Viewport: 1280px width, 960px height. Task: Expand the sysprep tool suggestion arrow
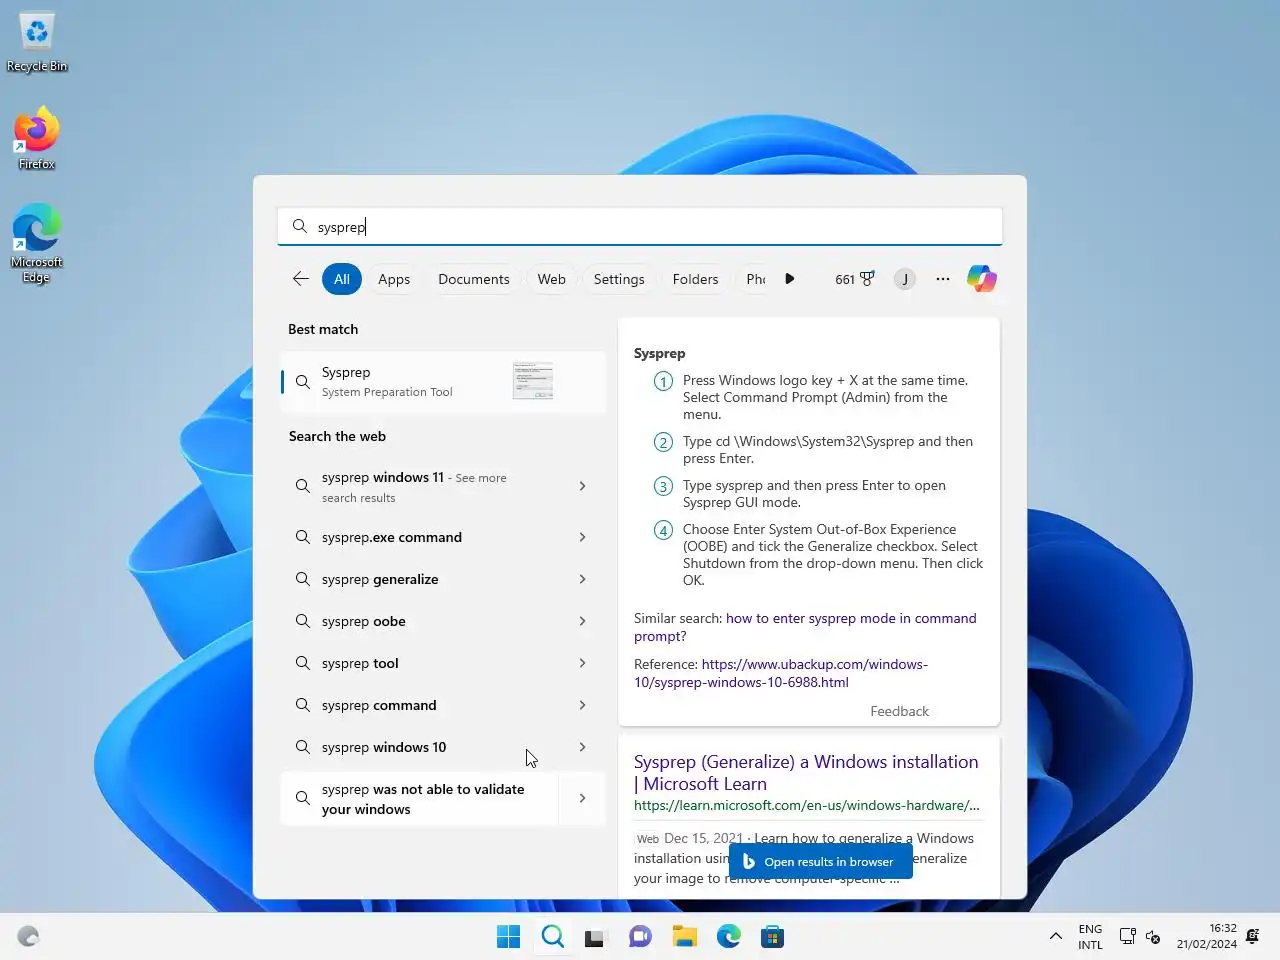(x=582, y=663)
